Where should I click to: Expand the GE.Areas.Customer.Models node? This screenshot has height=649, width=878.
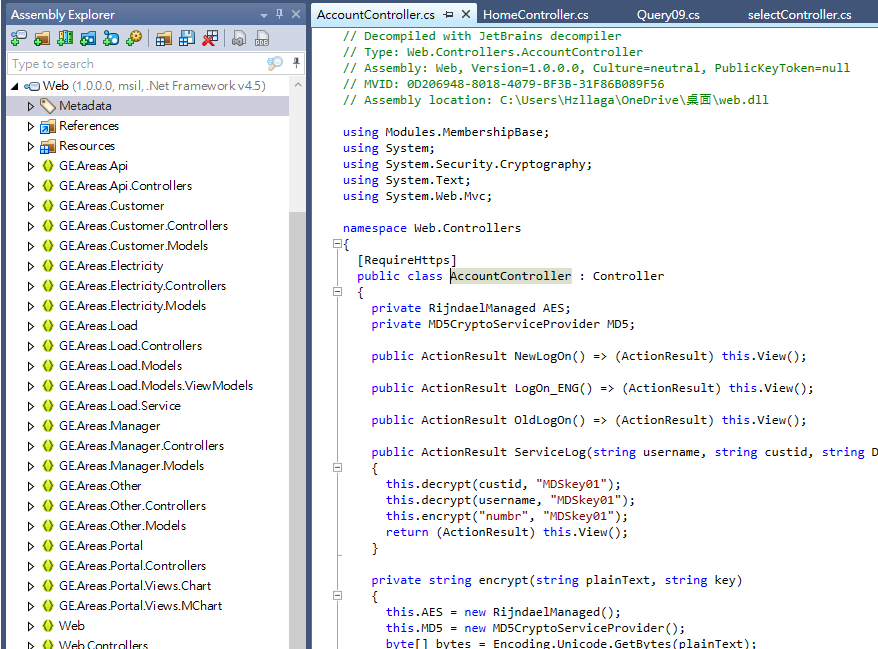pyautogui.click(x=31, y=246)
